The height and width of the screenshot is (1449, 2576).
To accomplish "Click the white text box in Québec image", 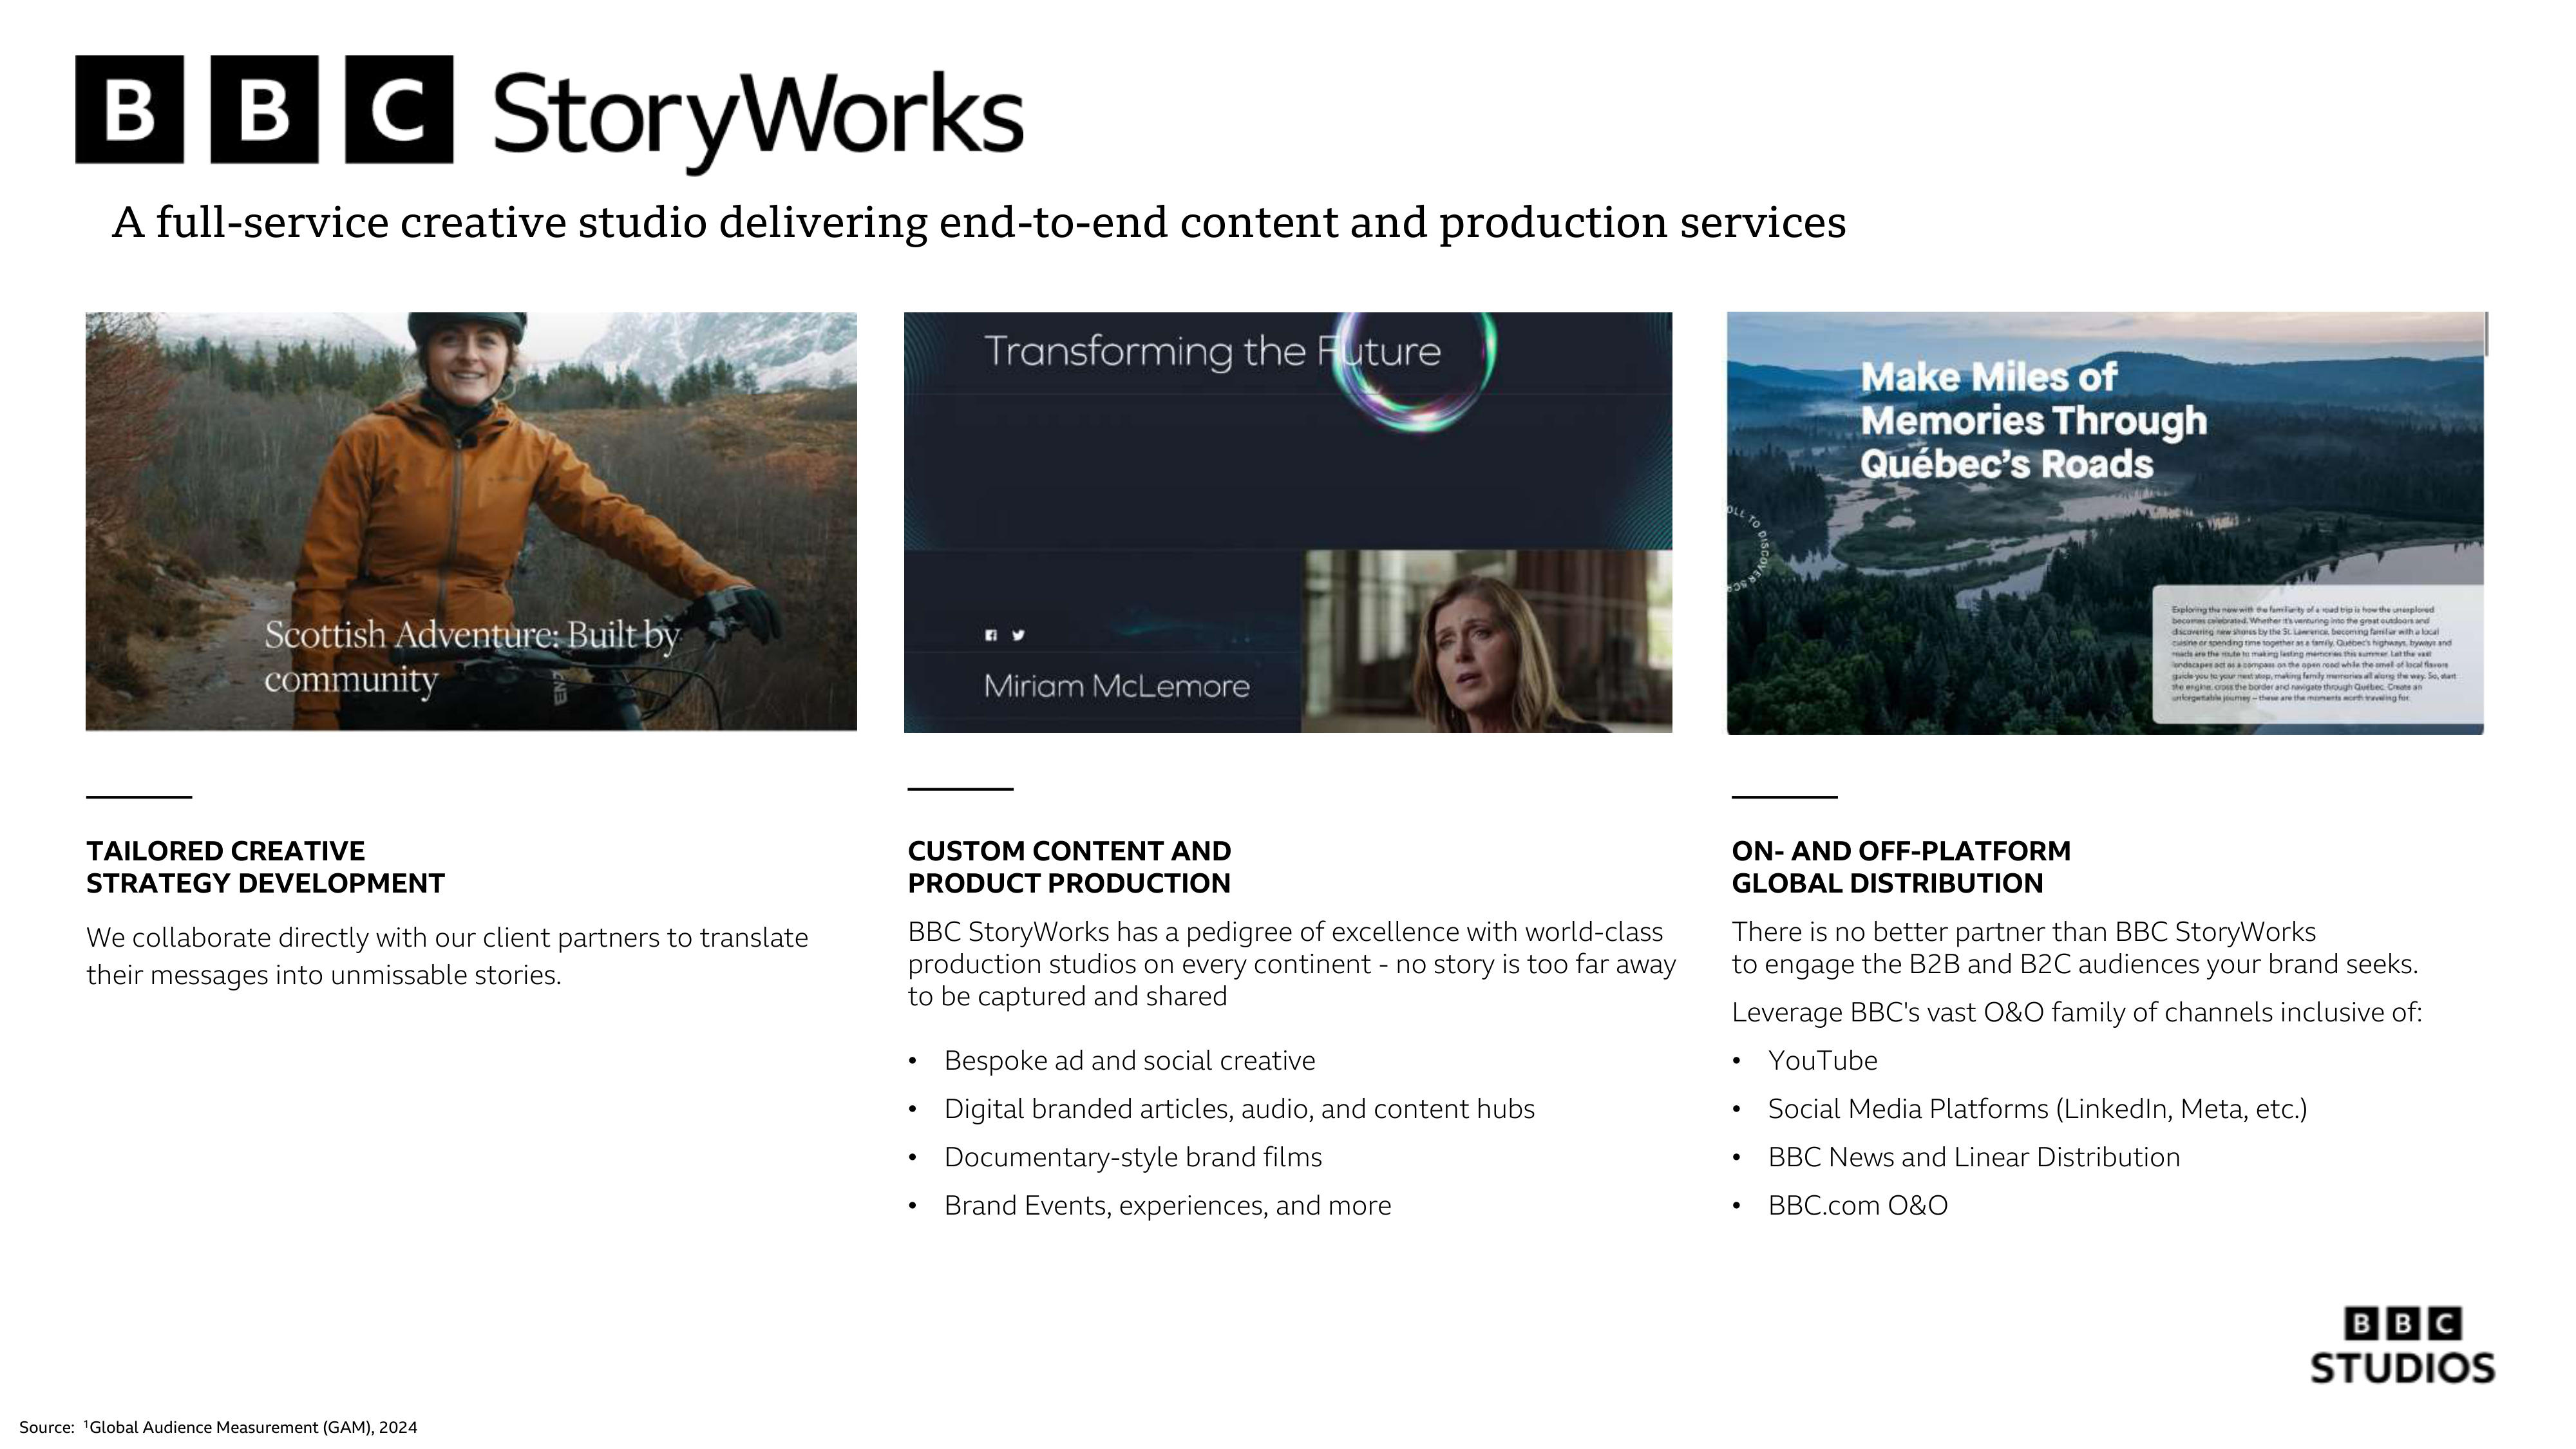I will point(2317,655).
